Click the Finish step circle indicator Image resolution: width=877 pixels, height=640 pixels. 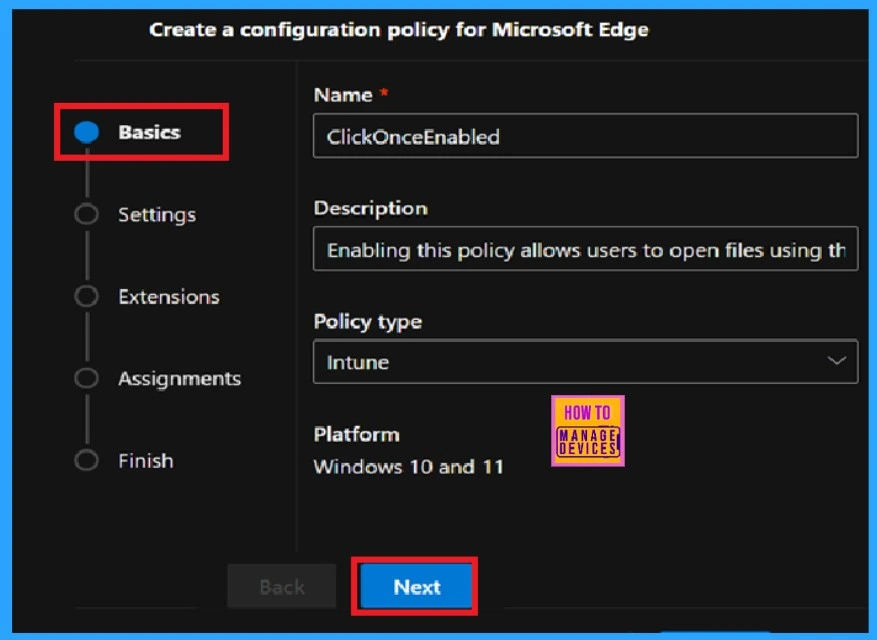(87, 461)
